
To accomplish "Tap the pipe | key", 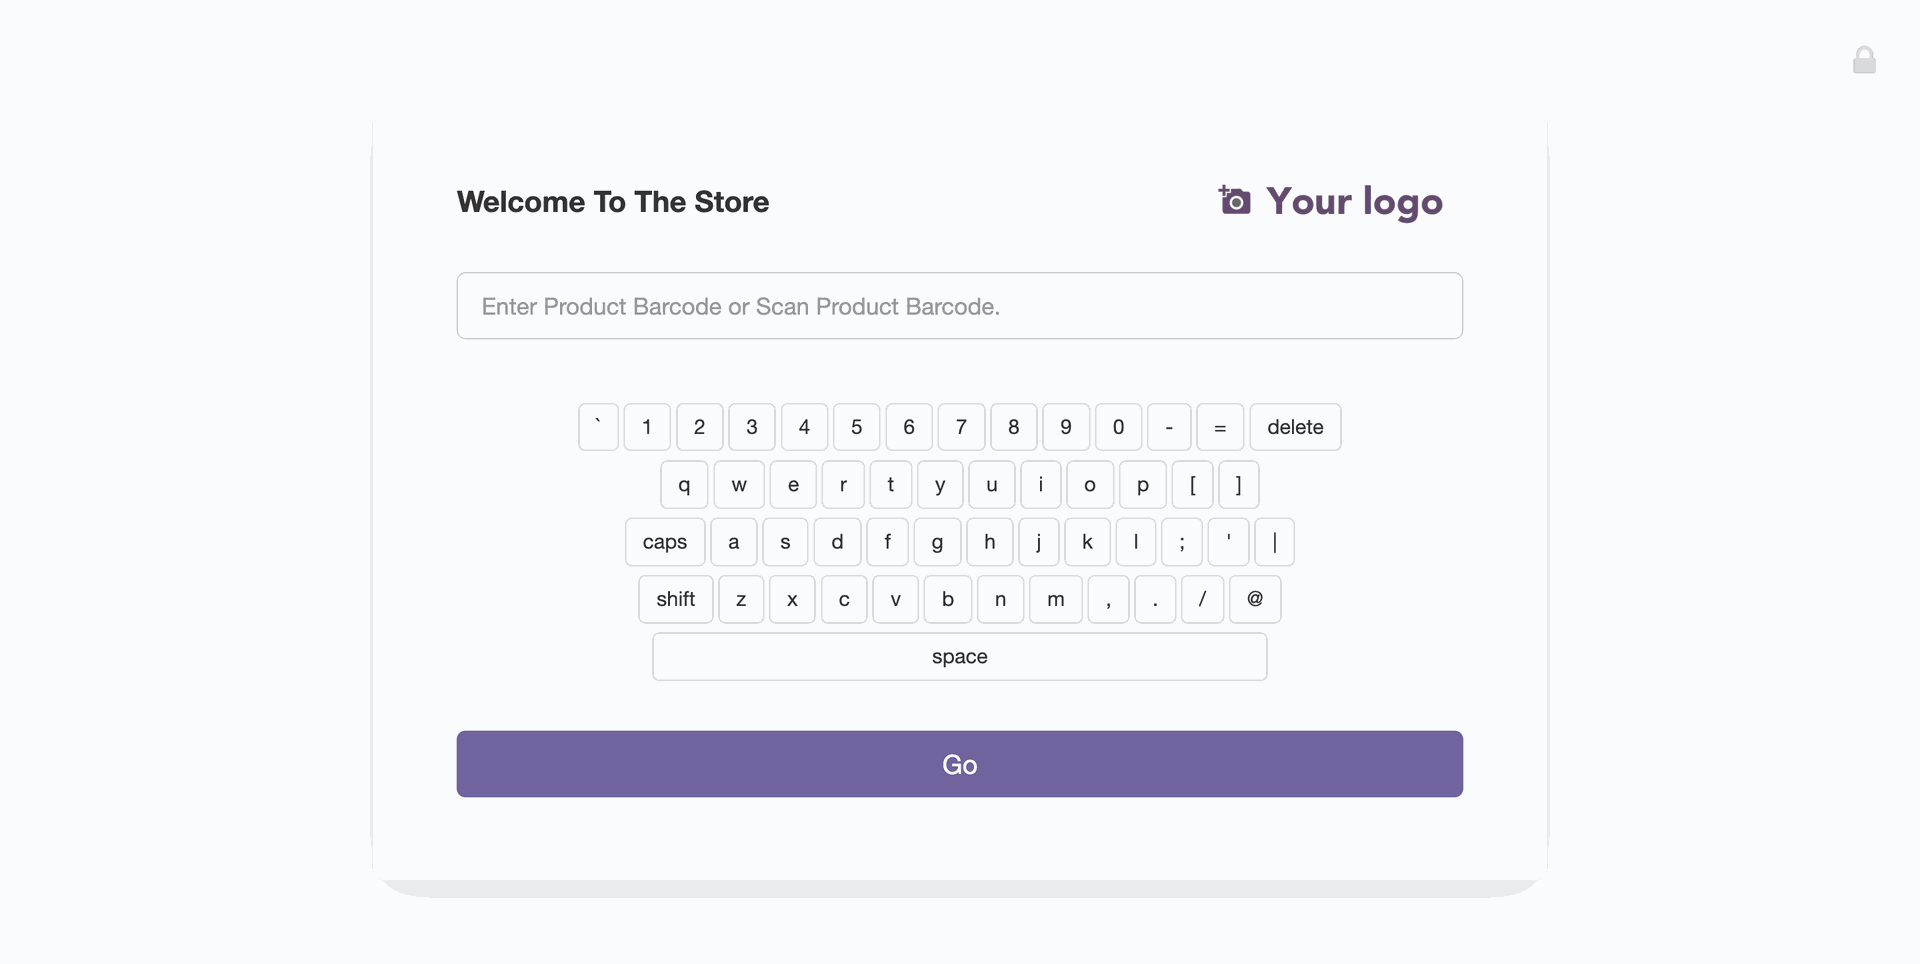I will [1275, 542].
